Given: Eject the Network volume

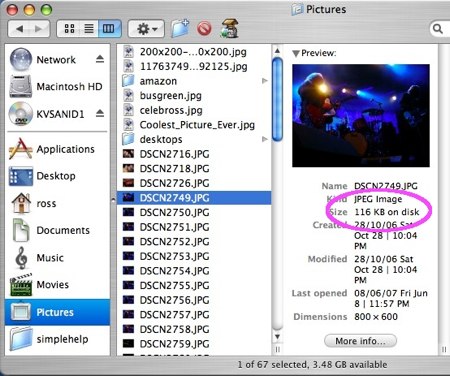Looking at the screenshot, I should pyautogui.click(x=100, y=59).
